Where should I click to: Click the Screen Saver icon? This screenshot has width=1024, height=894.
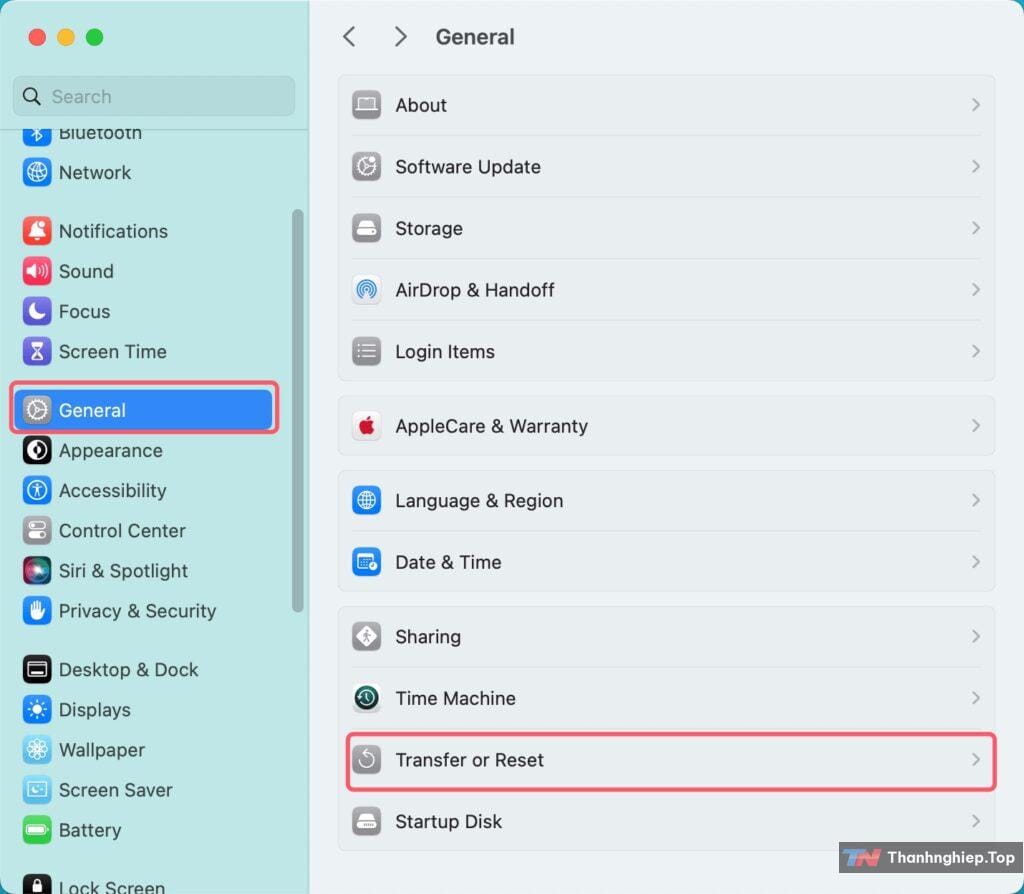[37, 790]
